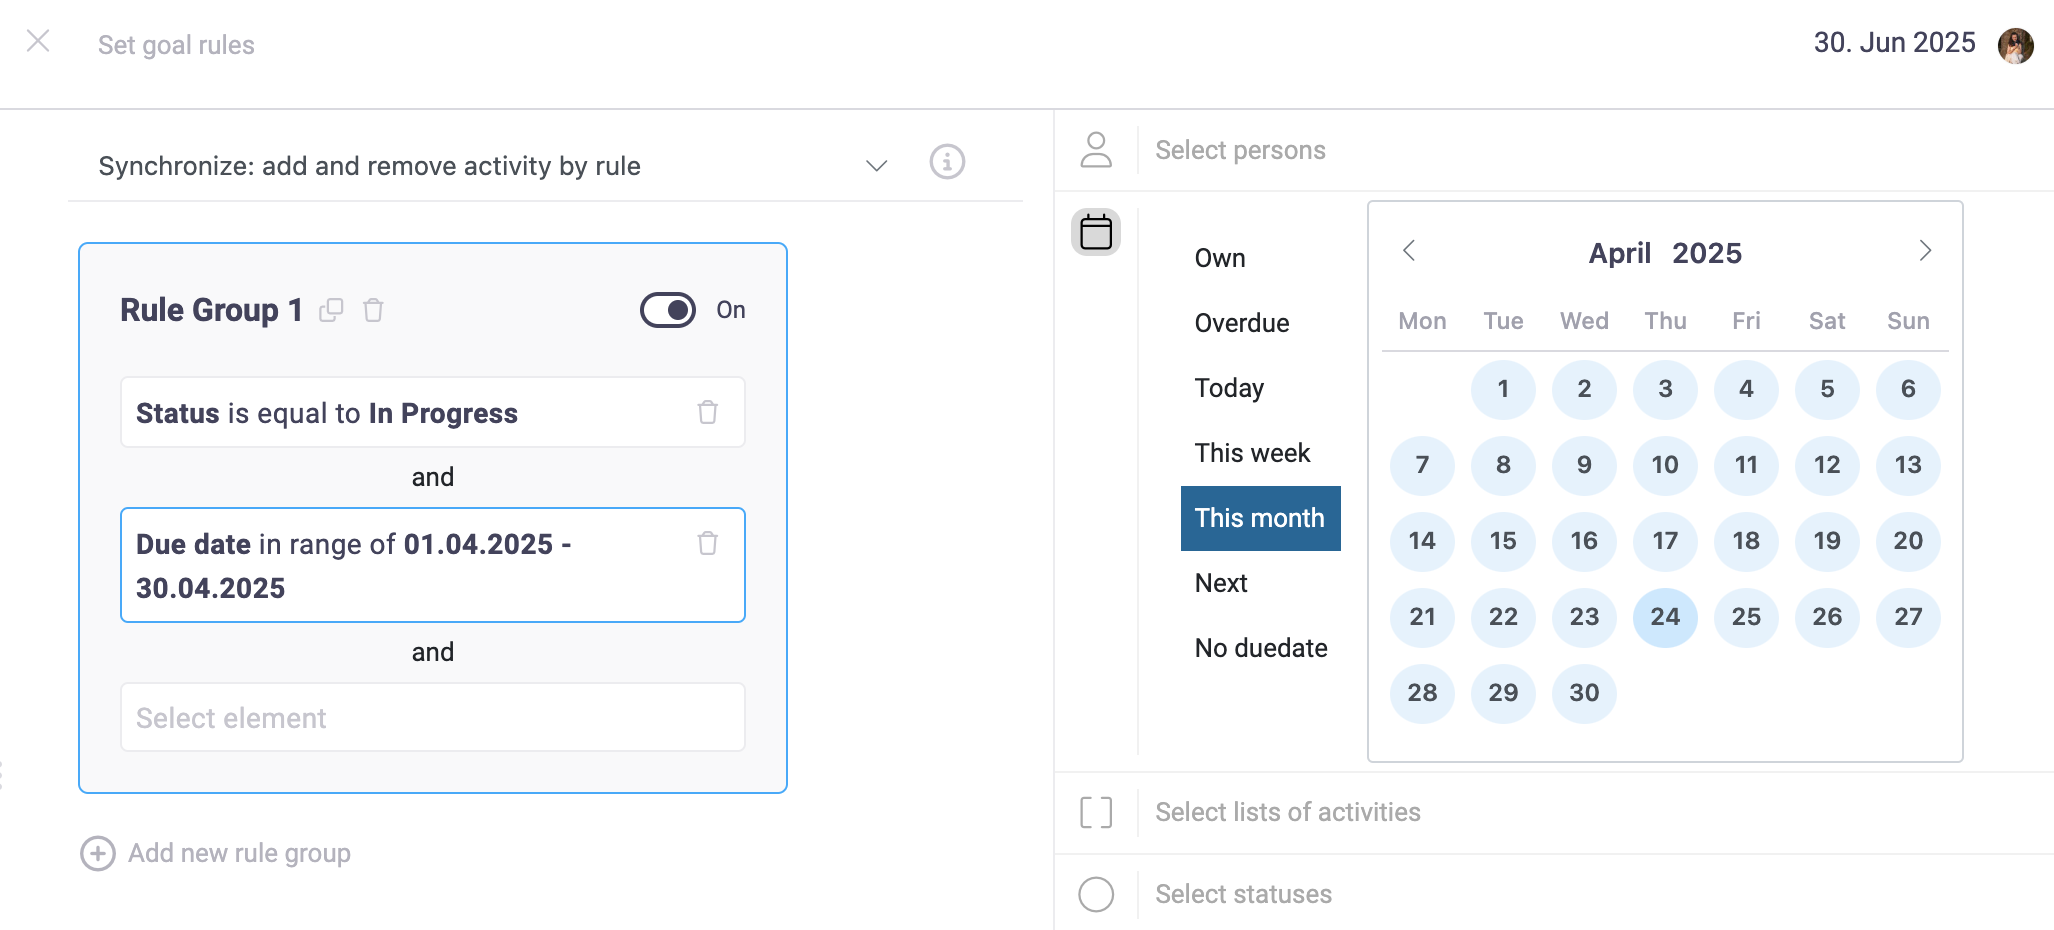2054x930 pixels.
Task: Open the info icon next to Synchronize
Action: tap(947, 162)
